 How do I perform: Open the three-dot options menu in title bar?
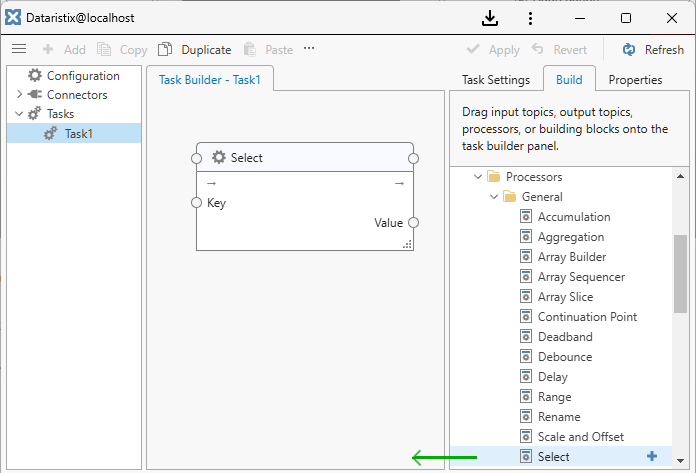[x=529, y=18]
